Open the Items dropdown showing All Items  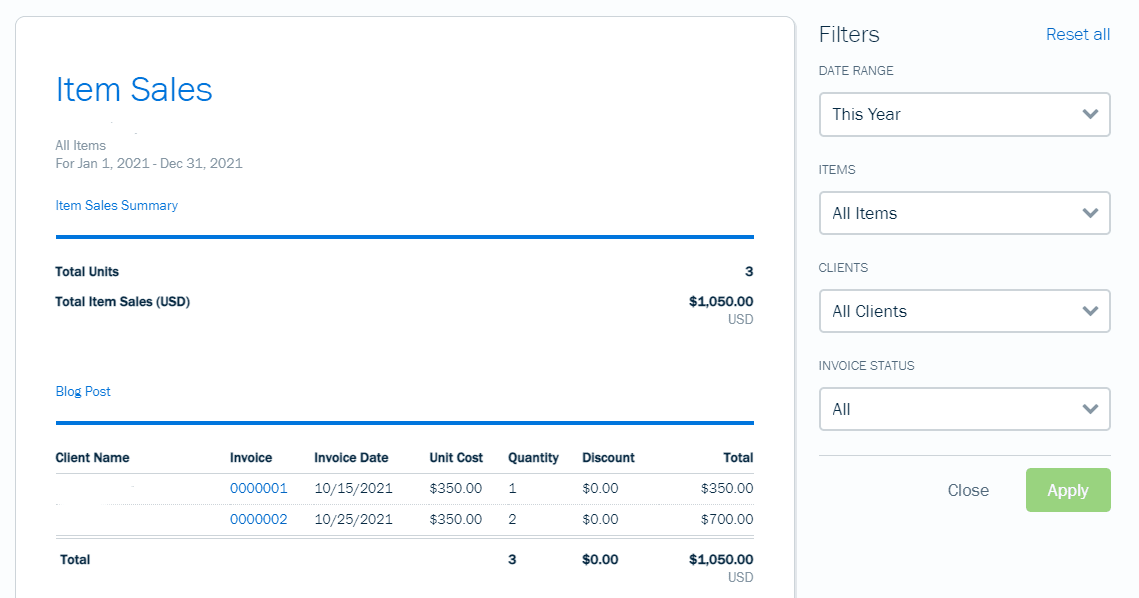coord(963,213)
